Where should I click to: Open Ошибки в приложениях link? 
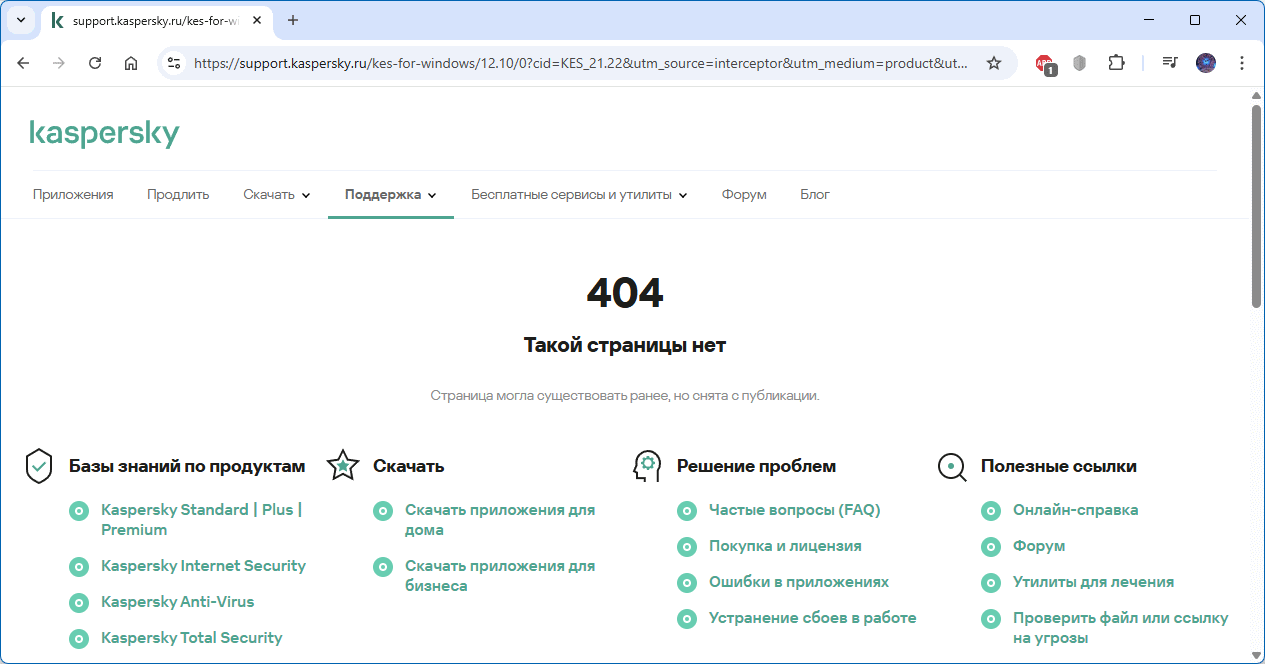799,582
